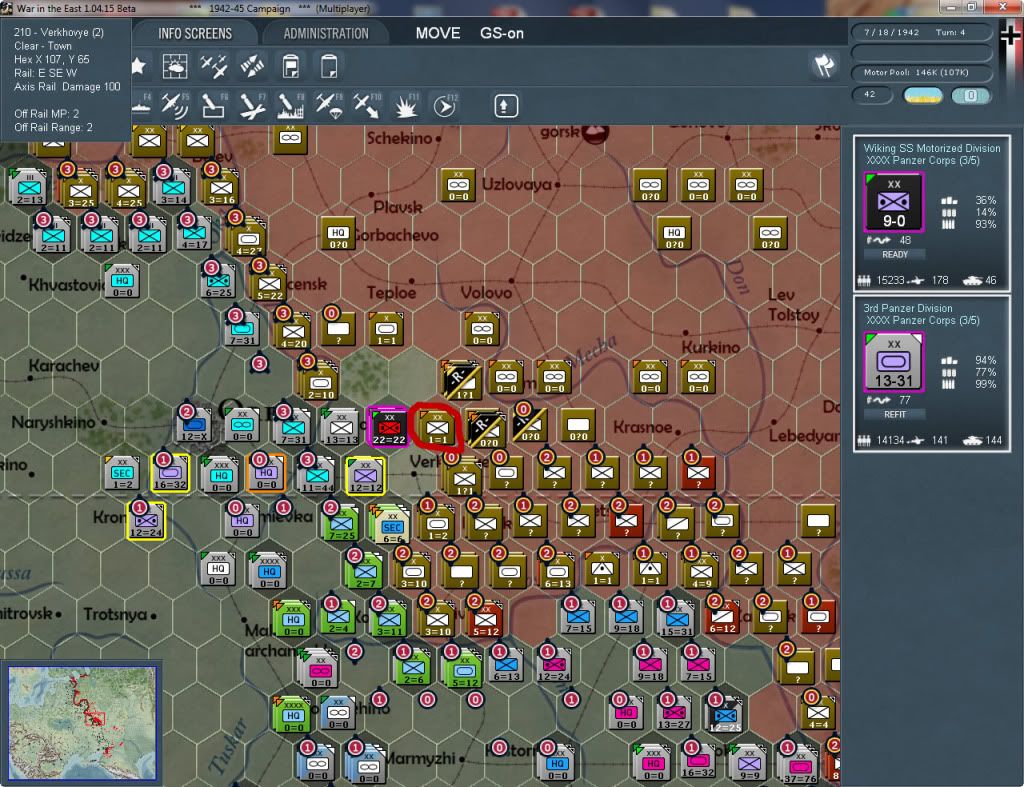Click the strategic minimap overview
This screenshot has height=787, width=1024.
[82, 723]
